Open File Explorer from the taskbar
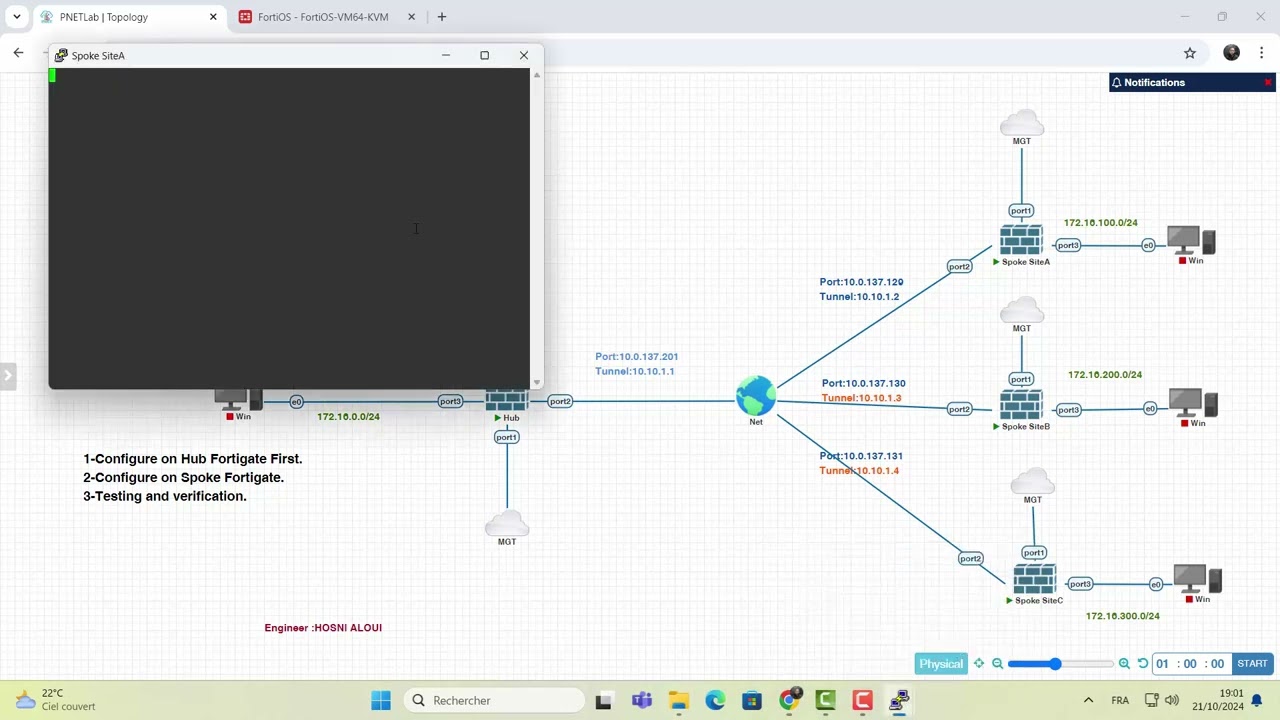This screenshot has height=720, width=1280. (678, 700)
